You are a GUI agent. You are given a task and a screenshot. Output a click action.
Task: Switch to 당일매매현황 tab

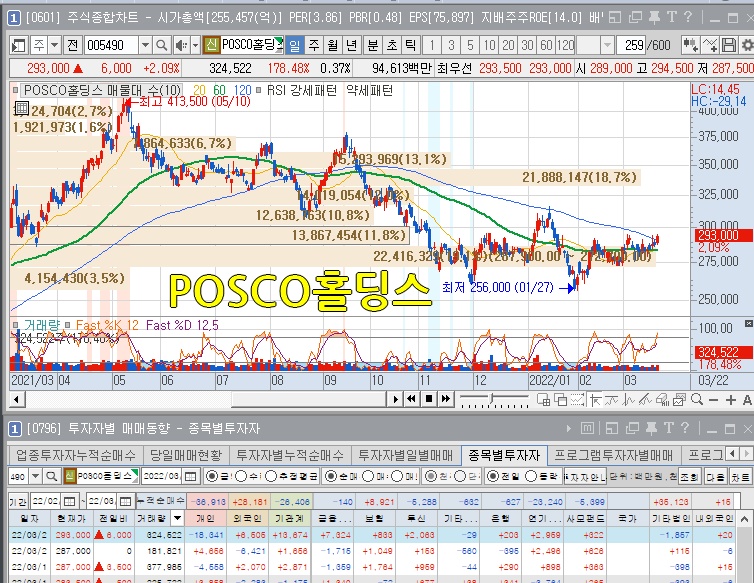[x=186, y=455]
